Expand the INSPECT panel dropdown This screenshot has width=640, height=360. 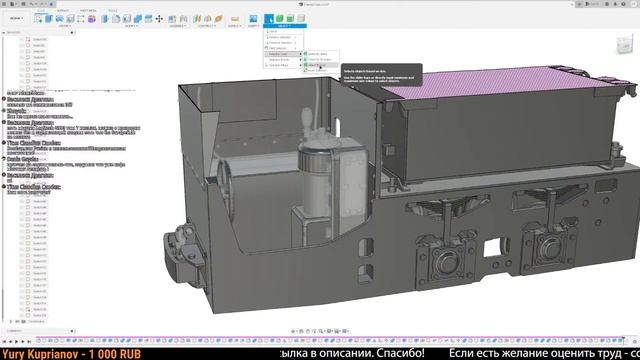(x=234, y=26)
